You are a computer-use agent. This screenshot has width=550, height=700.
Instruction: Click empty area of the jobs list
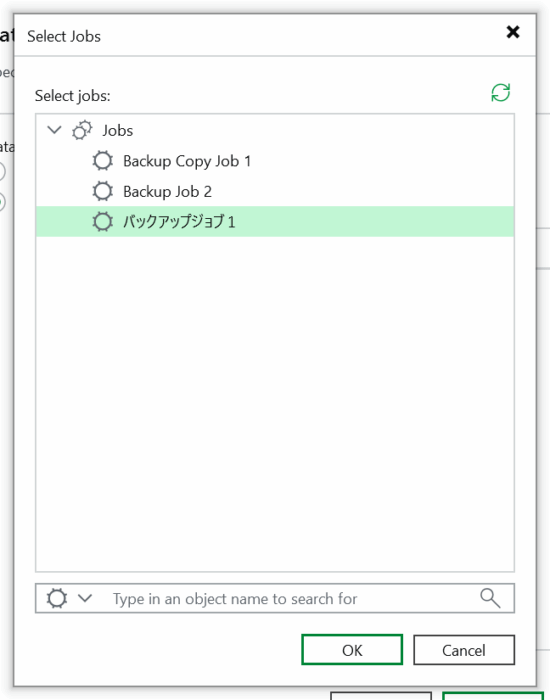(x=275, y=402)
